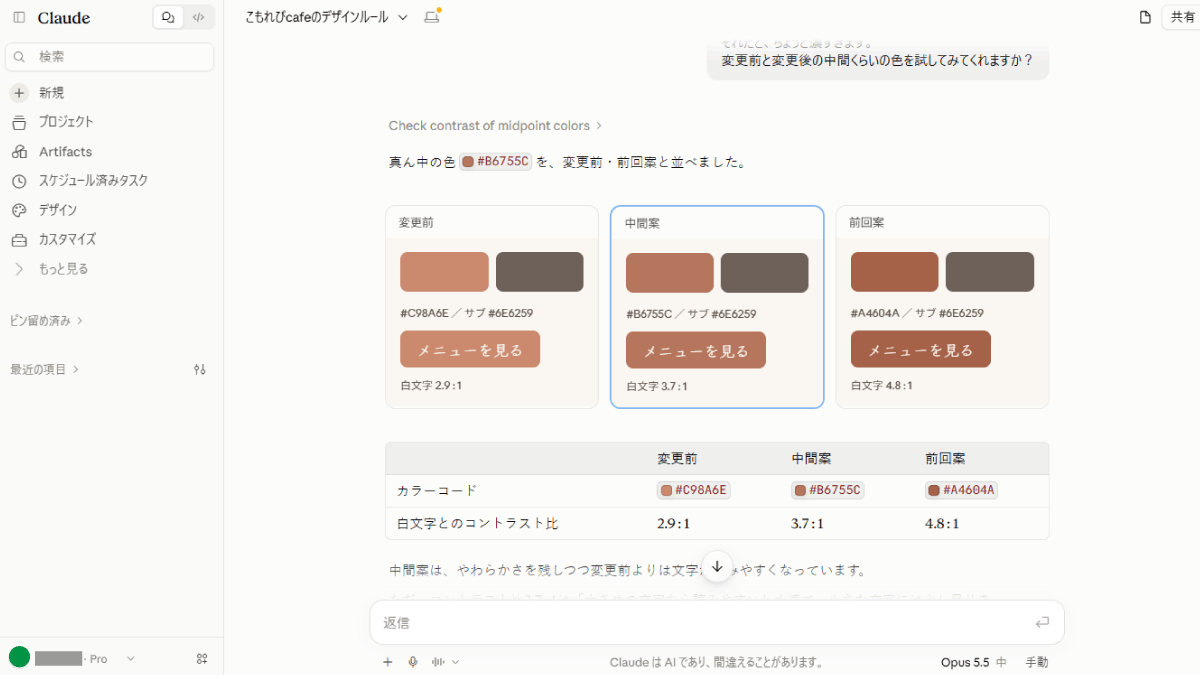This screenshot has width=1200, height=675.
Task: Click the #C98A6E main swatch in 変更前
Action: click(444, 272)
